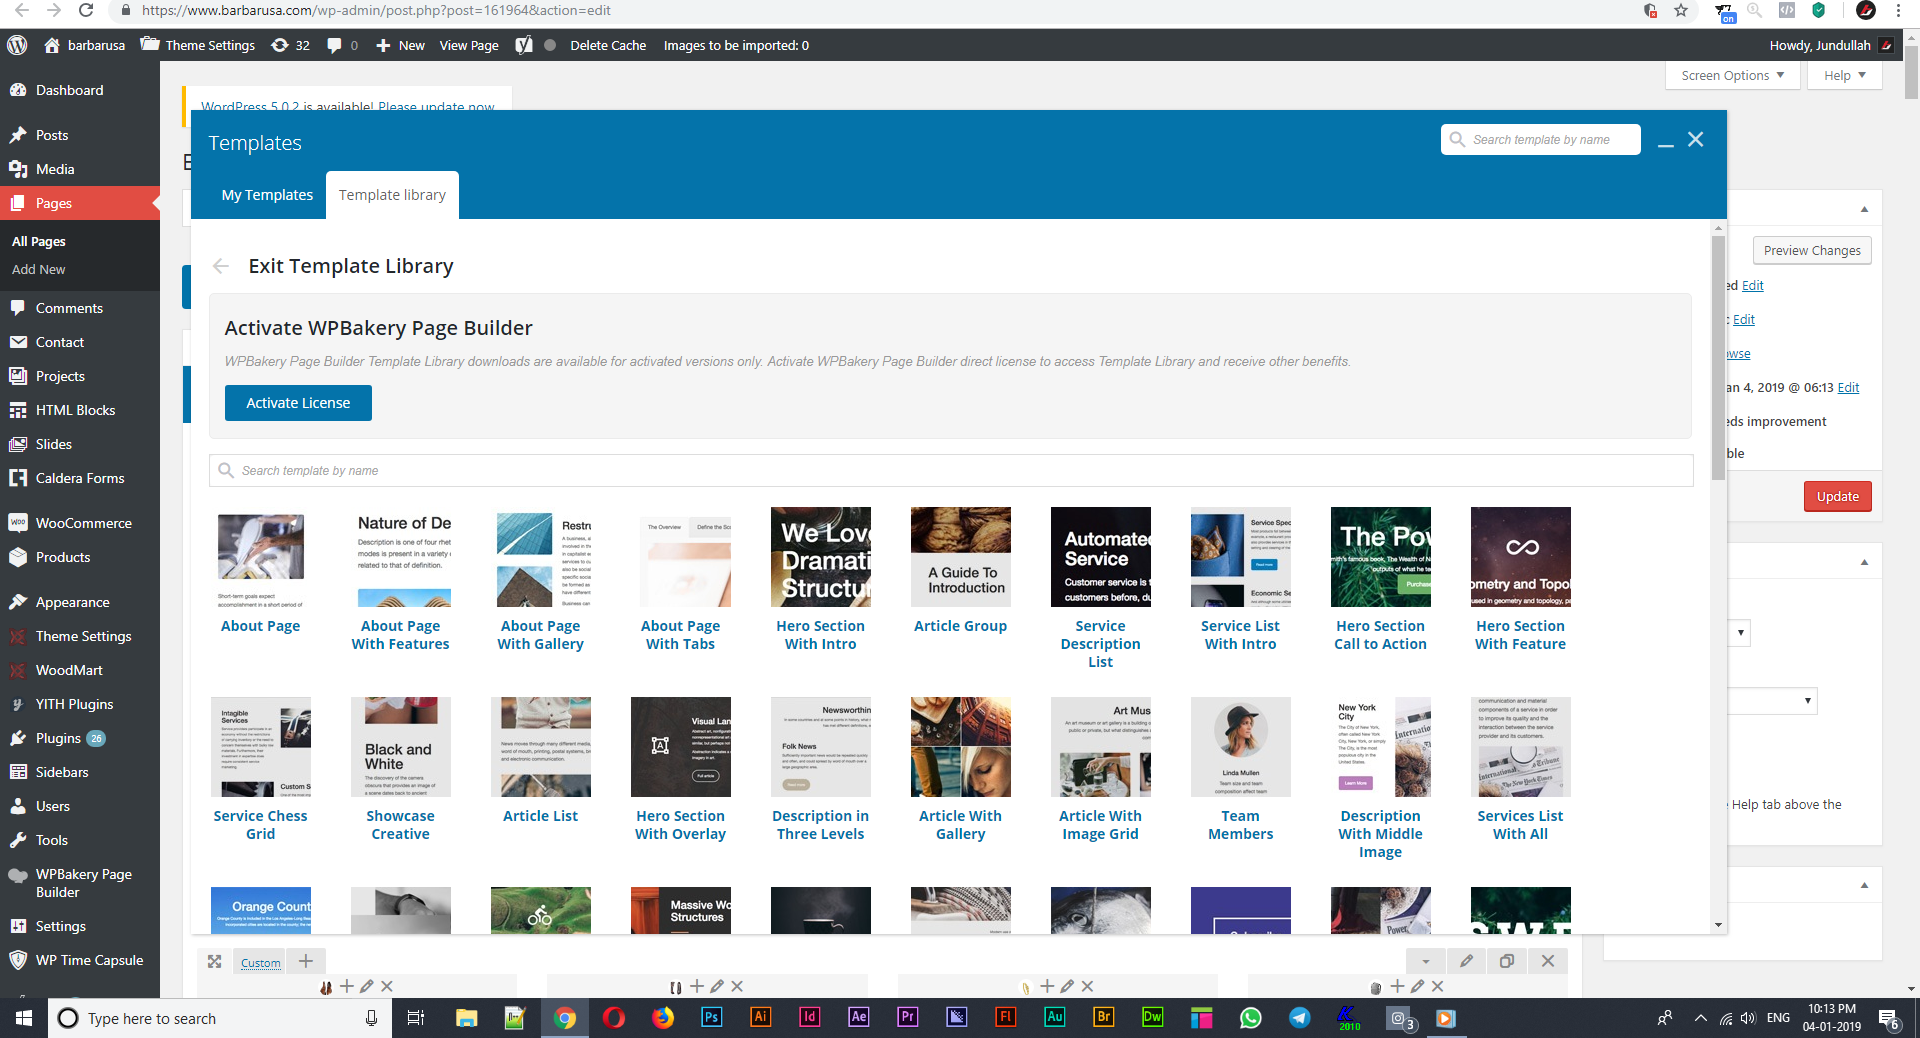Click the Preview Changes button
The width and height of the screenshot is (1920, 1038).
[1812, 251]
